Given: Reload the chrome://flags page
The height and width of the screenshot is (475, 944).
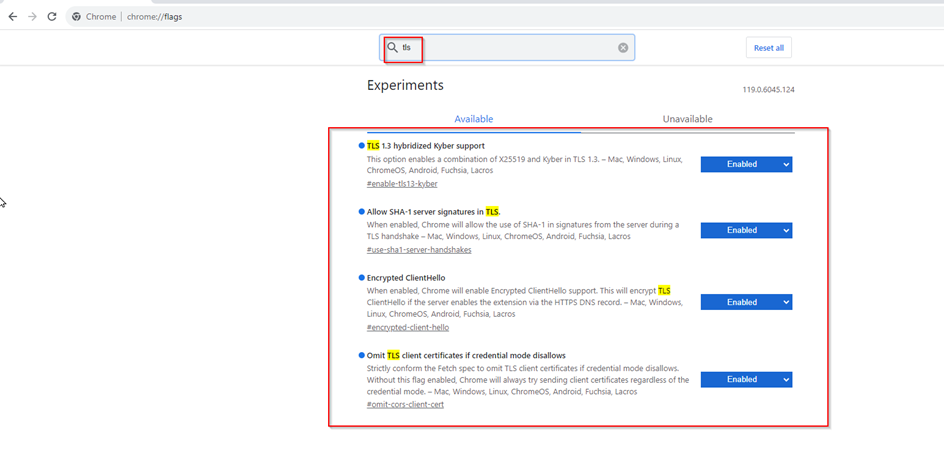Looking at the screenshot, I should pos(52,17).
